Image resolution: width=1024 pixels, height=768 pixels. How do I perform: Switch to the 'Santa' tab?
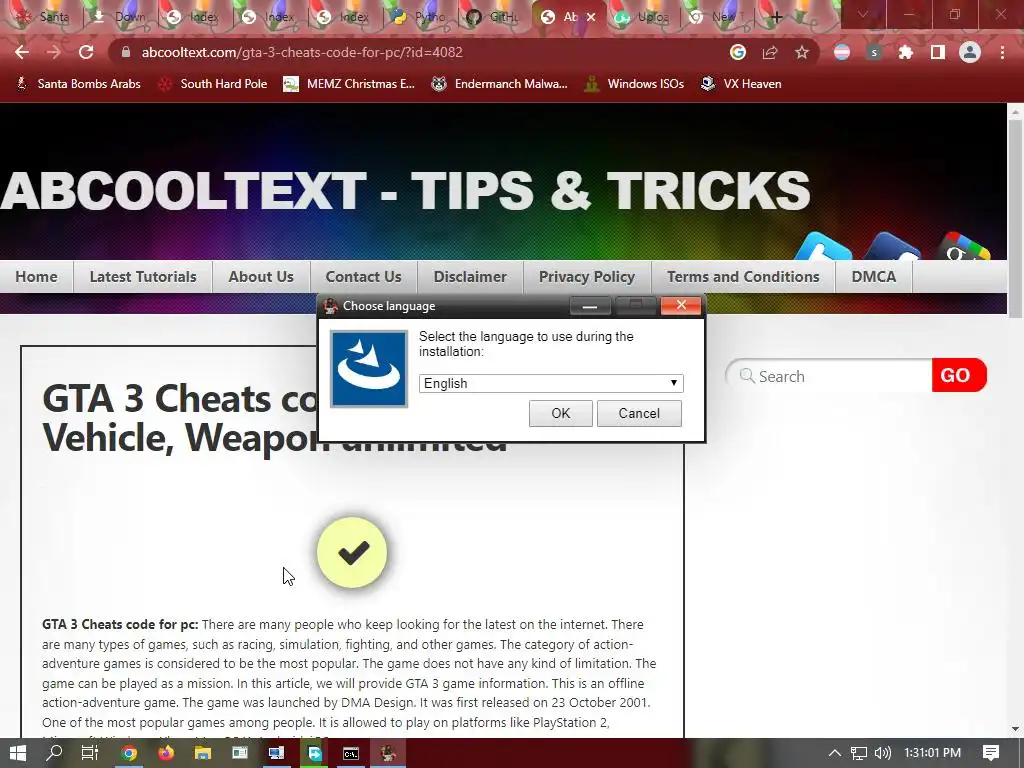[45, 17]
